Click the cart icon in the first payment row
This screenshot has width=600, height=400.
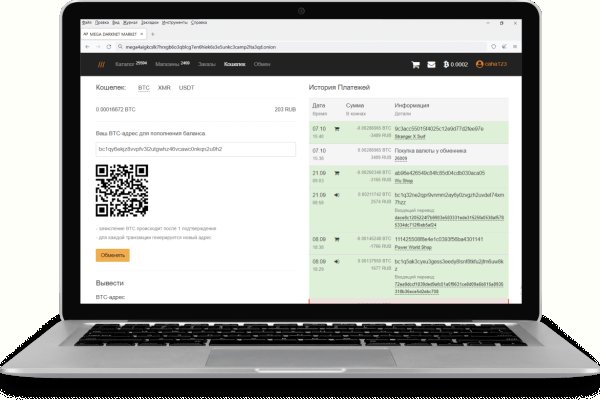click(x=337, y=128)
